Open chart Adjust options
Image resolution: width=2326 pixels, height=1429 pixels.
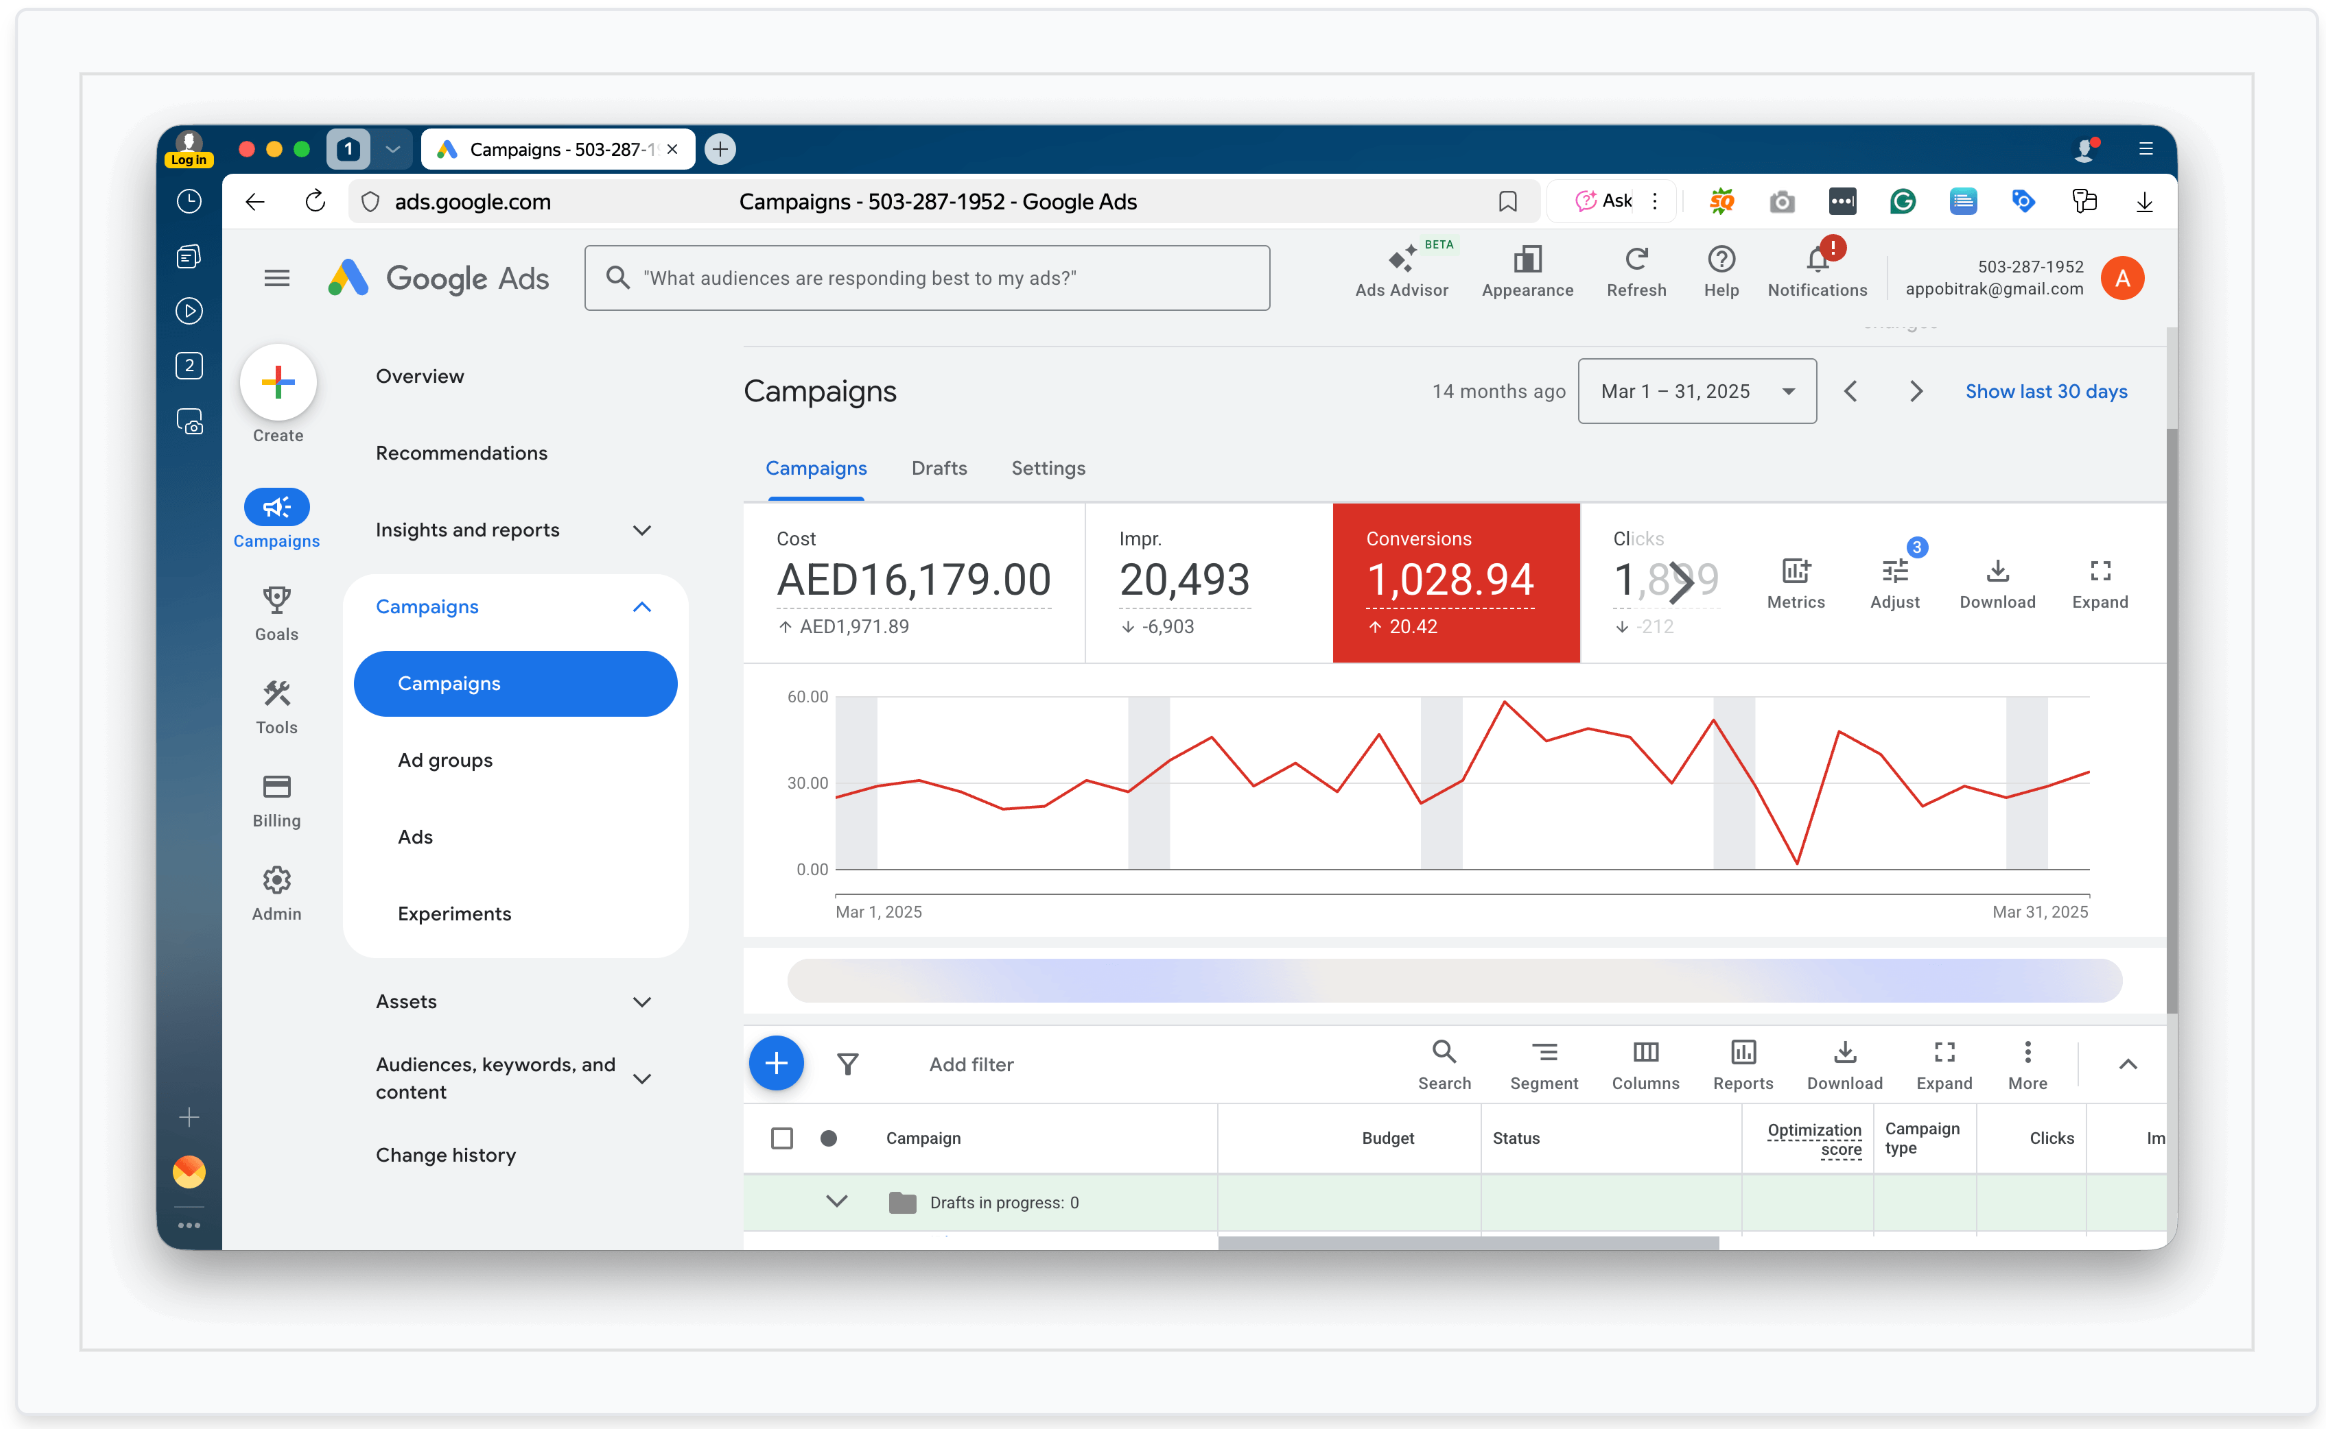tap(1894, 583)
